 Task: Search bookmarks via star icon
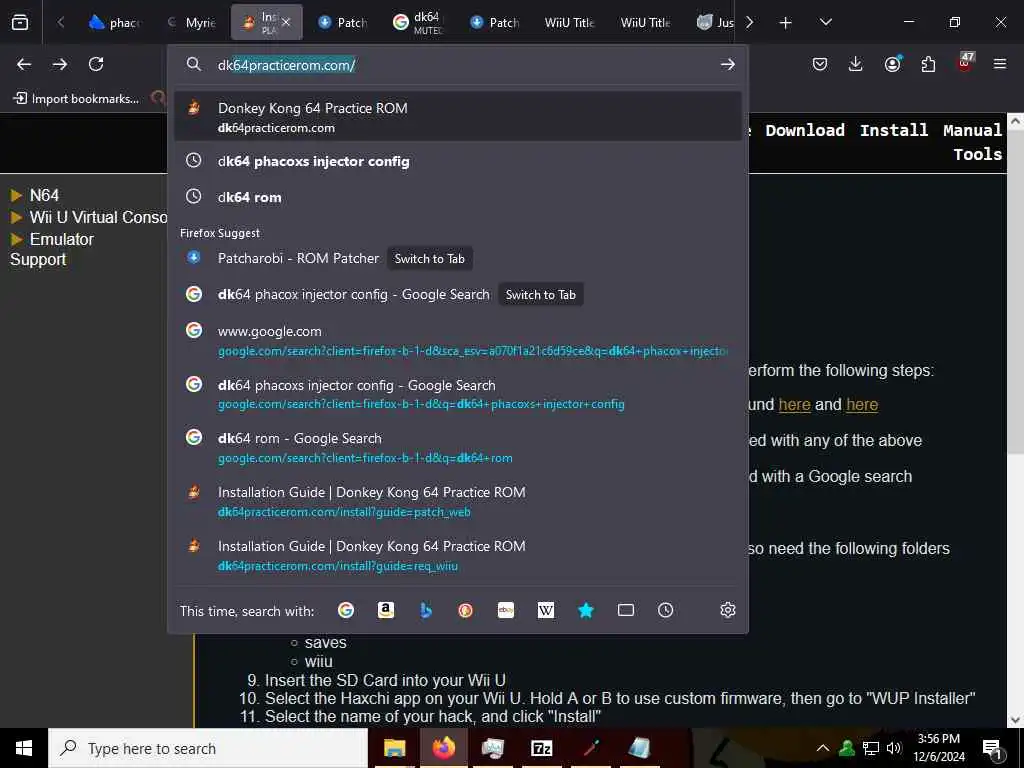(x=586, y=610)
